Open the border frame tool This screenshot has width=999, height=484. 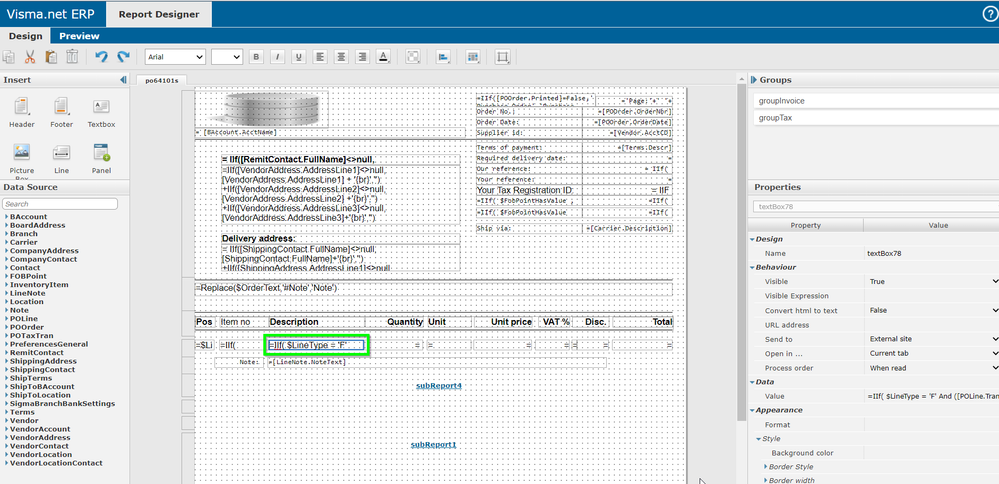(503, 57)
